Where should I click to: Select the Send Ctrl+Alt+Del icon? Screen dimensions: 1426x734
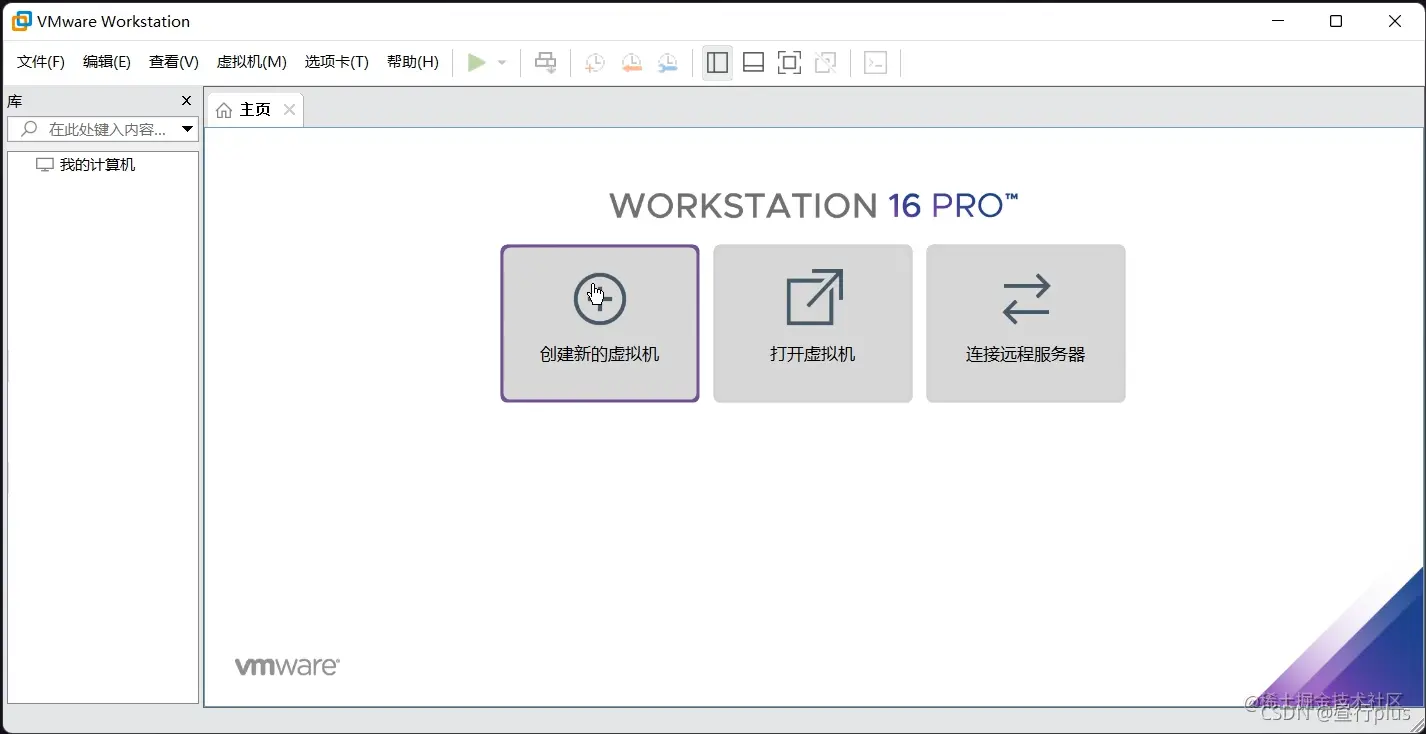(545, 61)
